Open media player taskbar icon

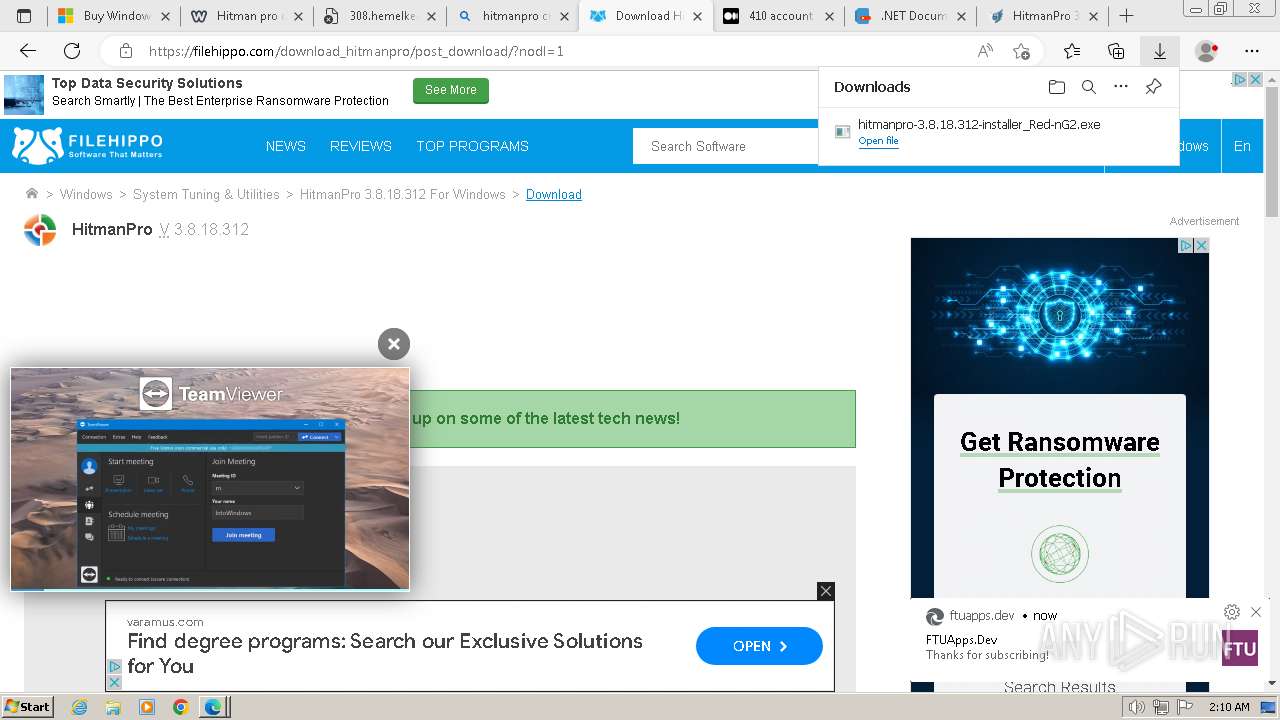(x=147, y=707)
